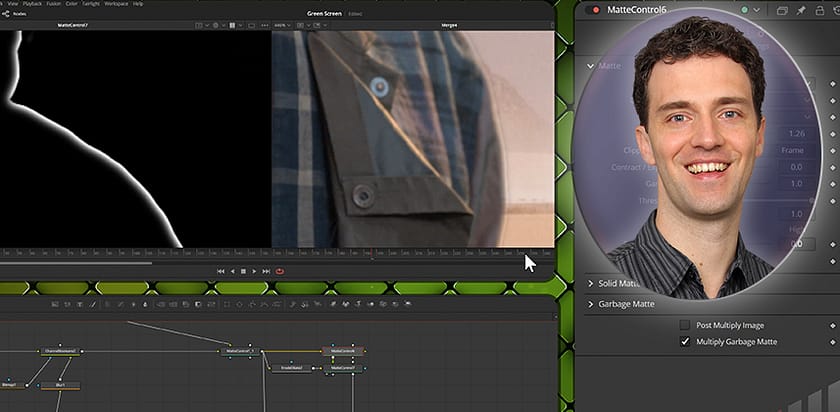Open the Fusion menu
This screenshot has width=840, height=412.
pyautogui.click(x=54, y=3)
